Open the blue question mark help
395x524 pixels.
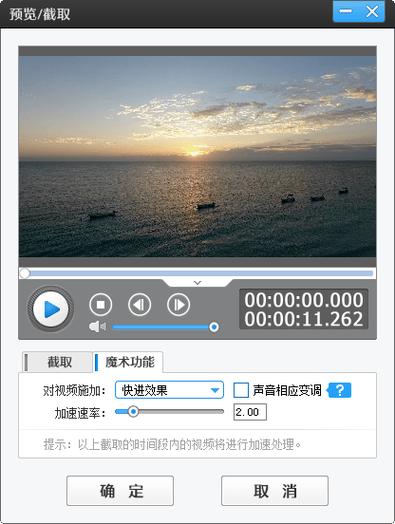(x=339, y=390)
